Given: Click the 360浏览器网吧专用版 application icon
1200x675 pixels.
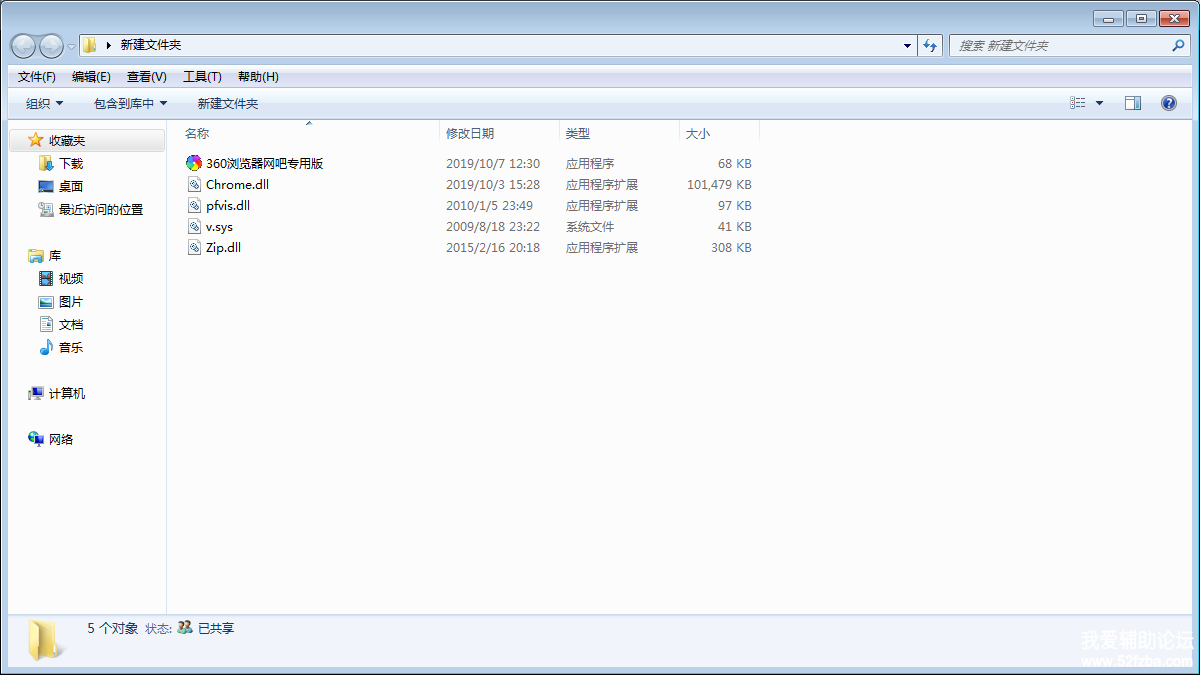Looking at the screenshot, I should (194, 163).
